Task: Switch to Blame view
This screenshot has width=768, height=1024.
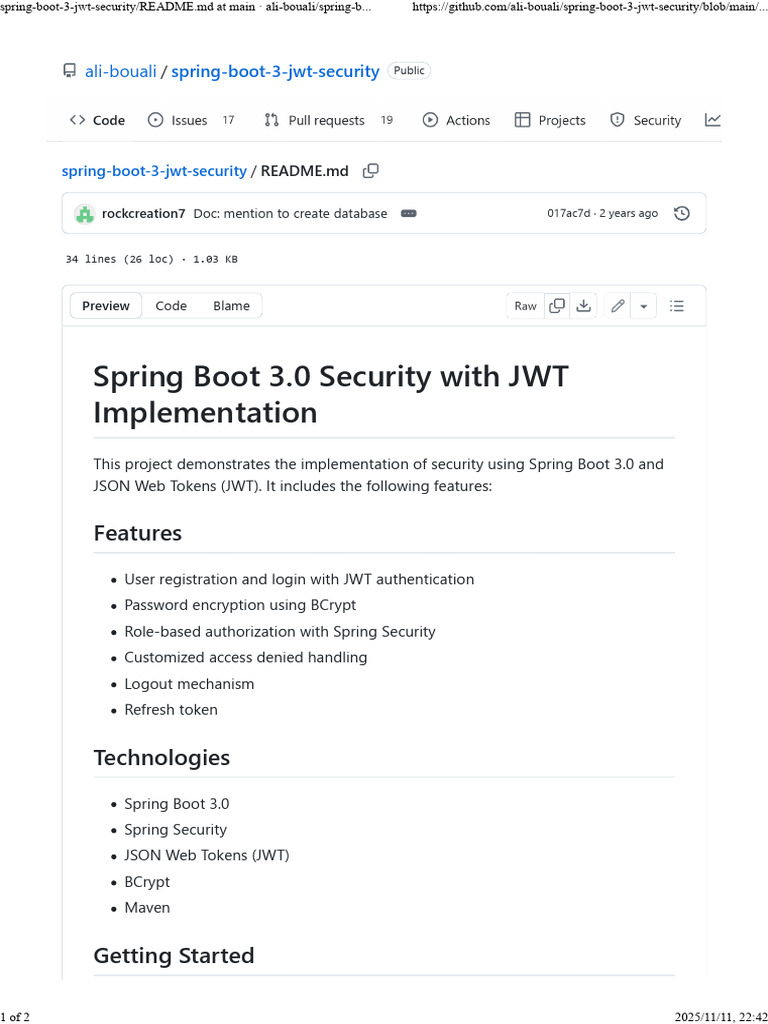Action: 231,306
